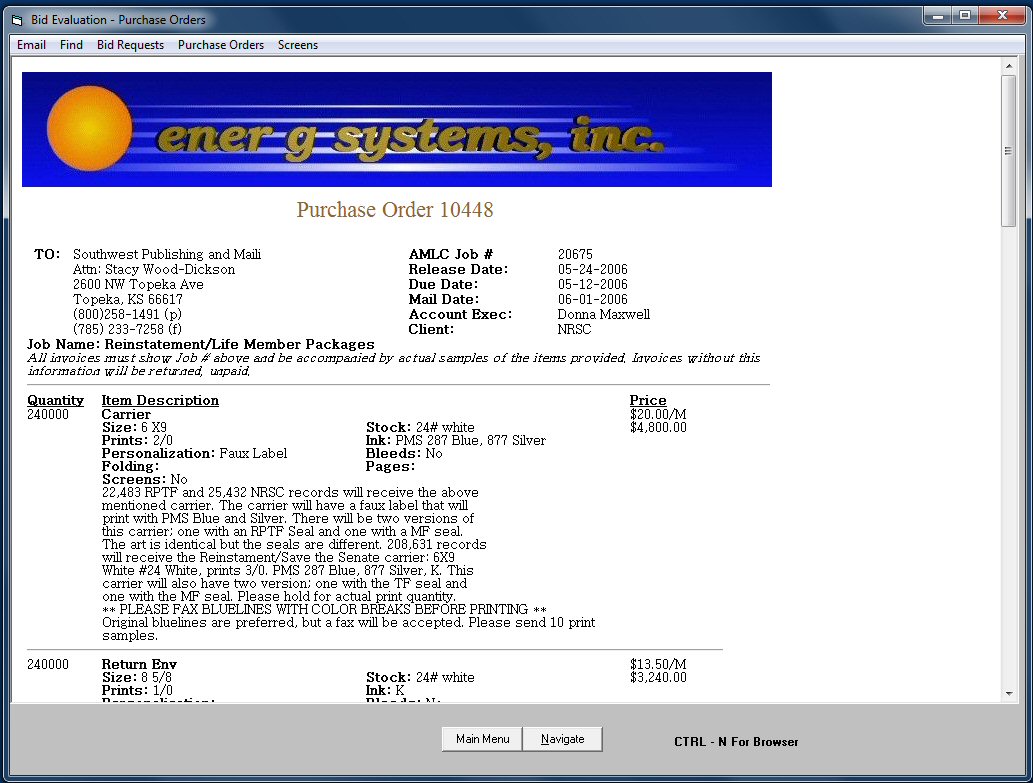The width and height of the screenshot is (1033, 783).
Task: Click the Return Env total $3,240.00
Action: [x=658, y=678]
